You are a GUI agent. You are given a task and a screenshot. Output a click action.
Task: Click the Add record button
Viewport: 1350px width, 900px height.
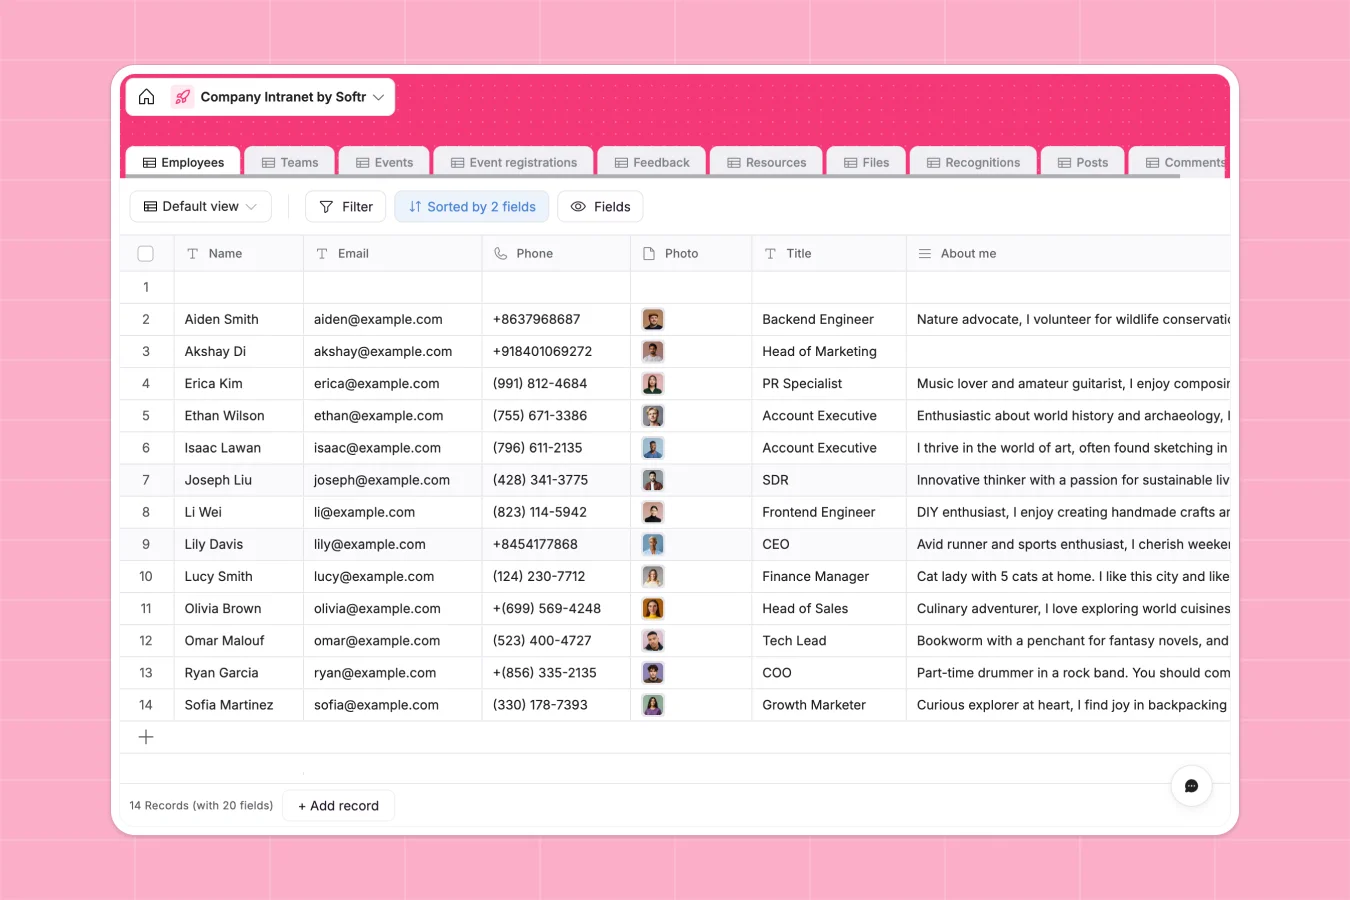pos(338,805)
